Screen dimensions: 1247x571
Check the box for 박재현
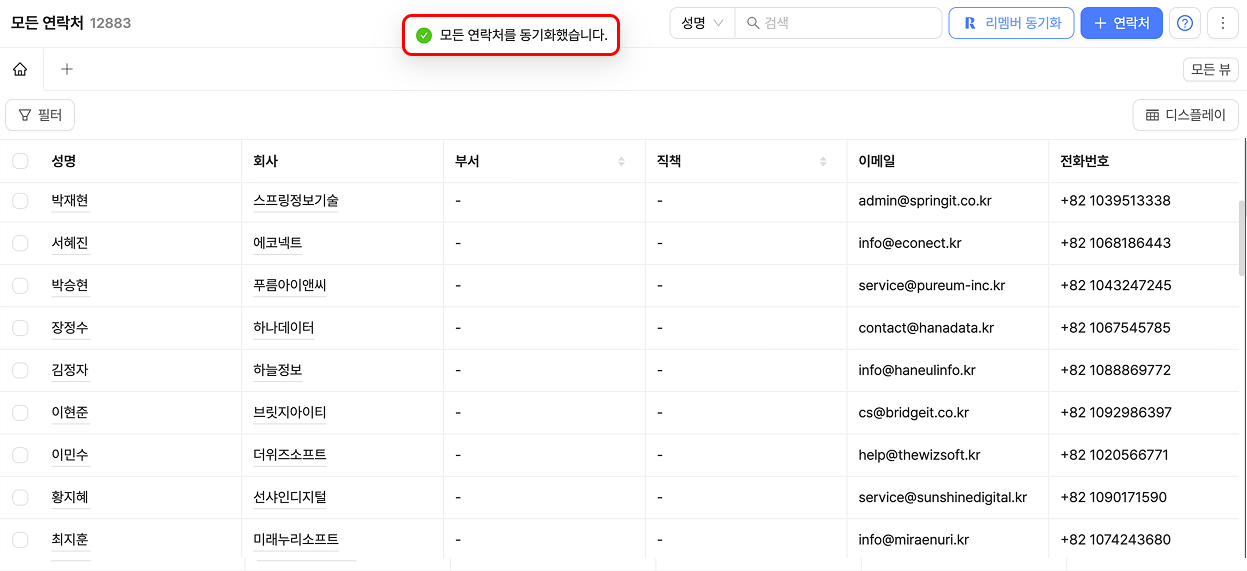[20, 201]
